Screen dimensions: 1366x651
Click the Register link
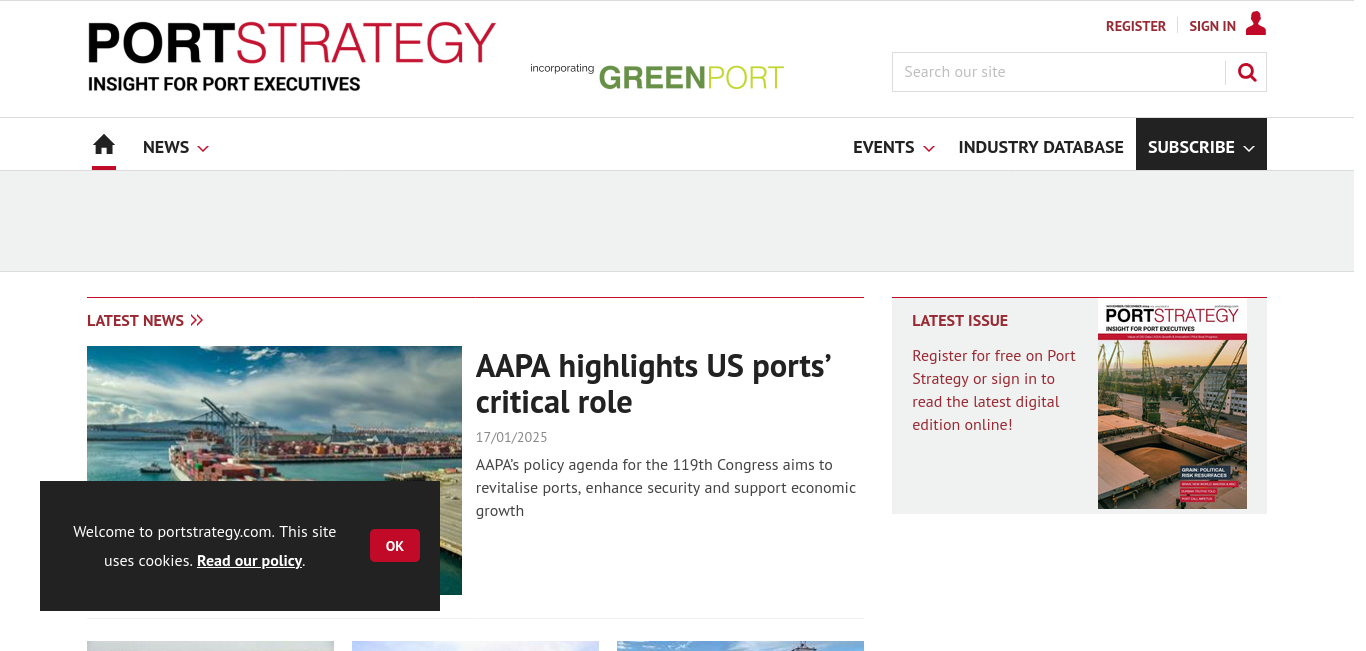[1136, 26]
